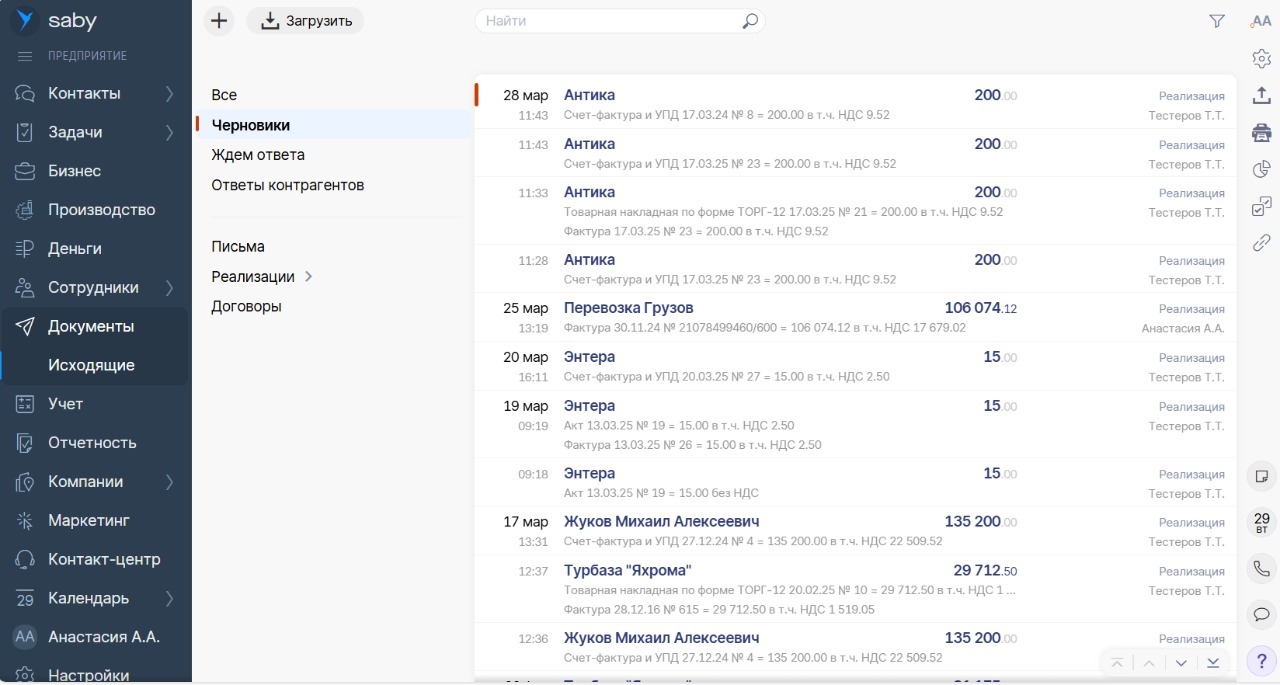The image size is (1280, 685).
Task: Toggle multi-select checkboxes mode icon
Action: coord(1262,206)
